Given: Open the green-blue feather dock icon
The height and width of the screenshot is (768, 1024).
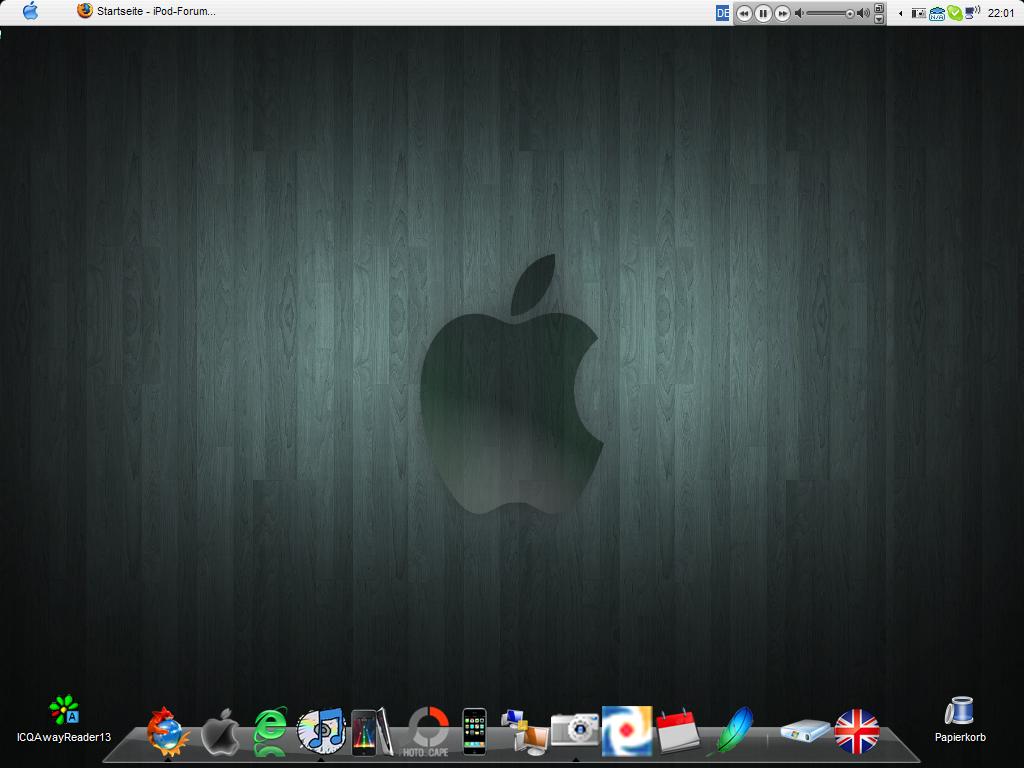Looking at the screenshot, I should pyautogui.click(x=732, y=731).
